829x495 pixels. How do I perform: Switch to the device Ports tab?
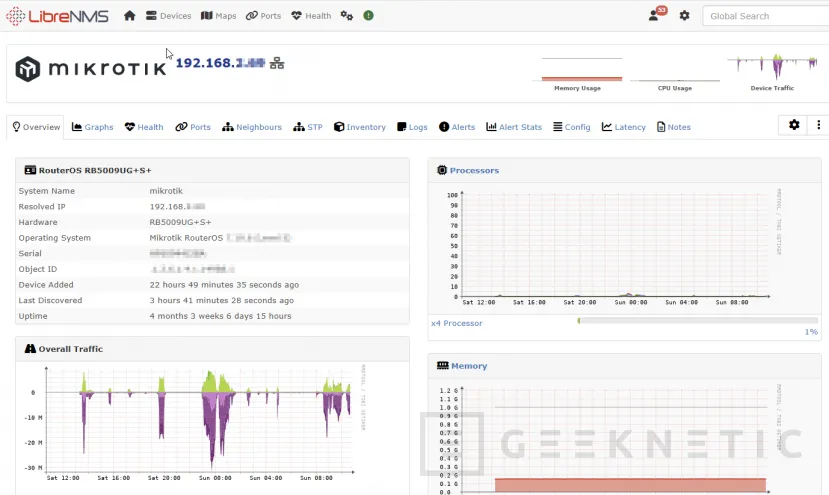pyautogui.click(x=193, y=127)
